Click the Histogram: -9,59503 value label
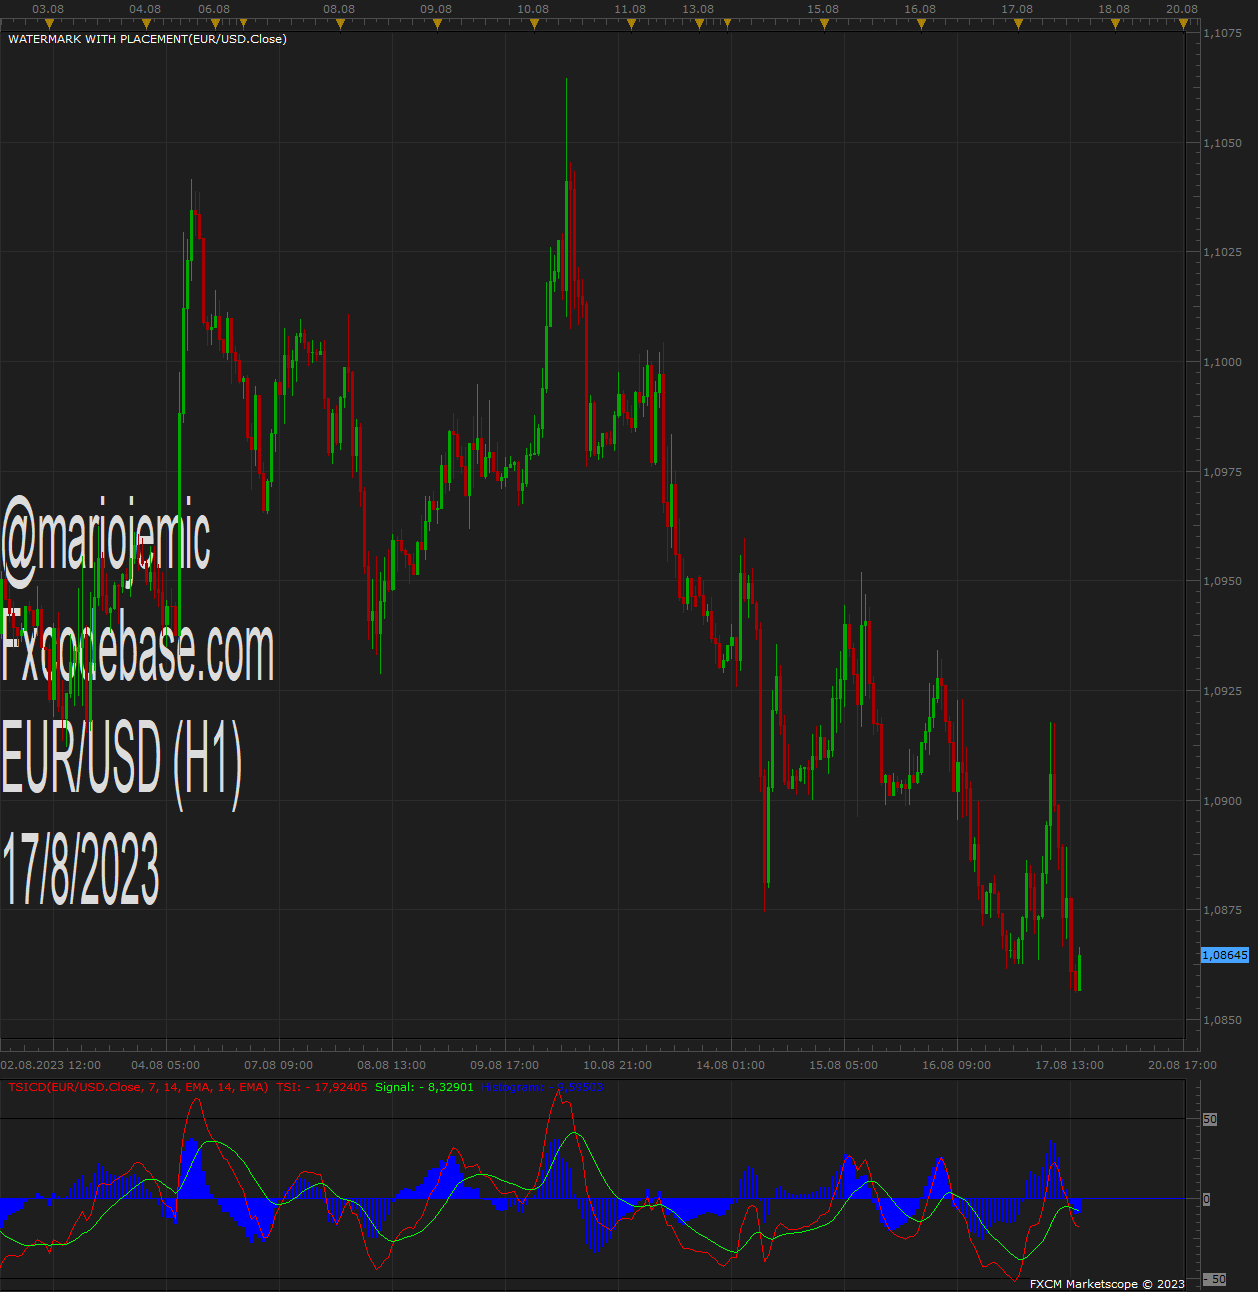Viewport: 1258px width, 1292px height. (542, 1087)
